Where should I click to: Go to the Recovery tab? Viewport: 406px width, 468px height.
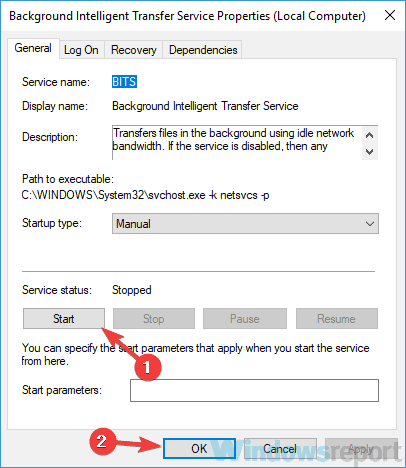point(133,50)
